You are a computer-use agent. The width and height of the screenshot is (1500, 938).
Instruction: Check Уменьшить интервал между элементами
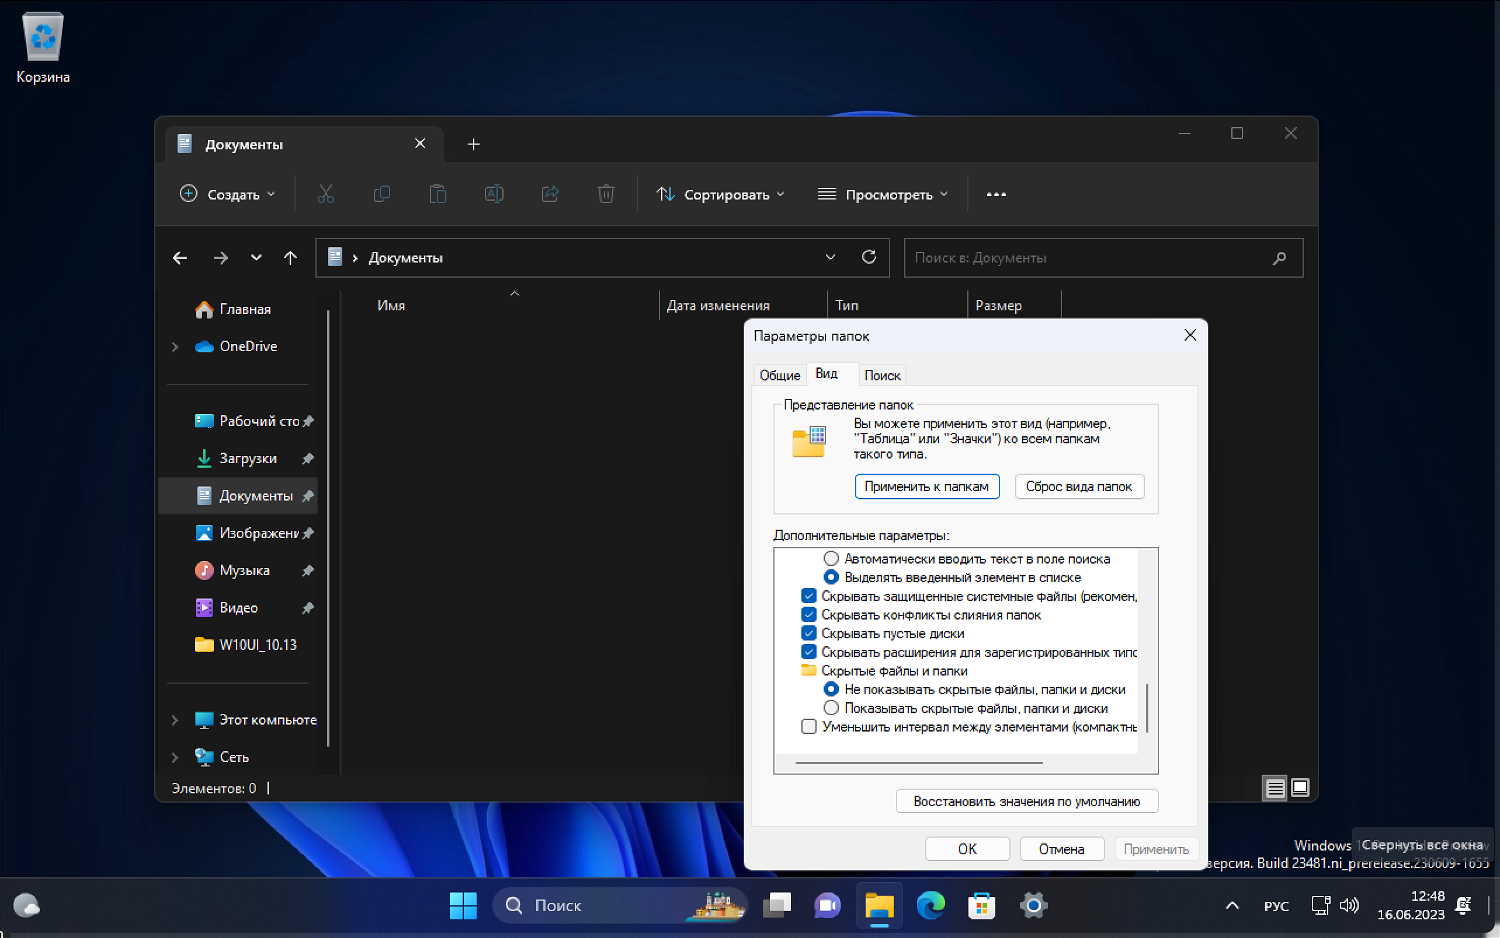808,726
